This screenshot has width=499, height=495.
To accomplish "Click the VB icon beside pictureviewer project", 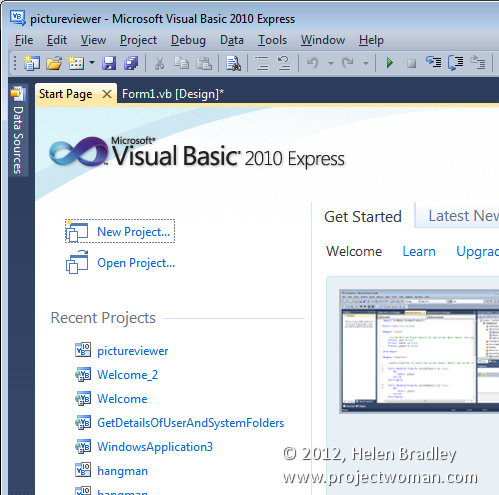I will click(83, 350).
